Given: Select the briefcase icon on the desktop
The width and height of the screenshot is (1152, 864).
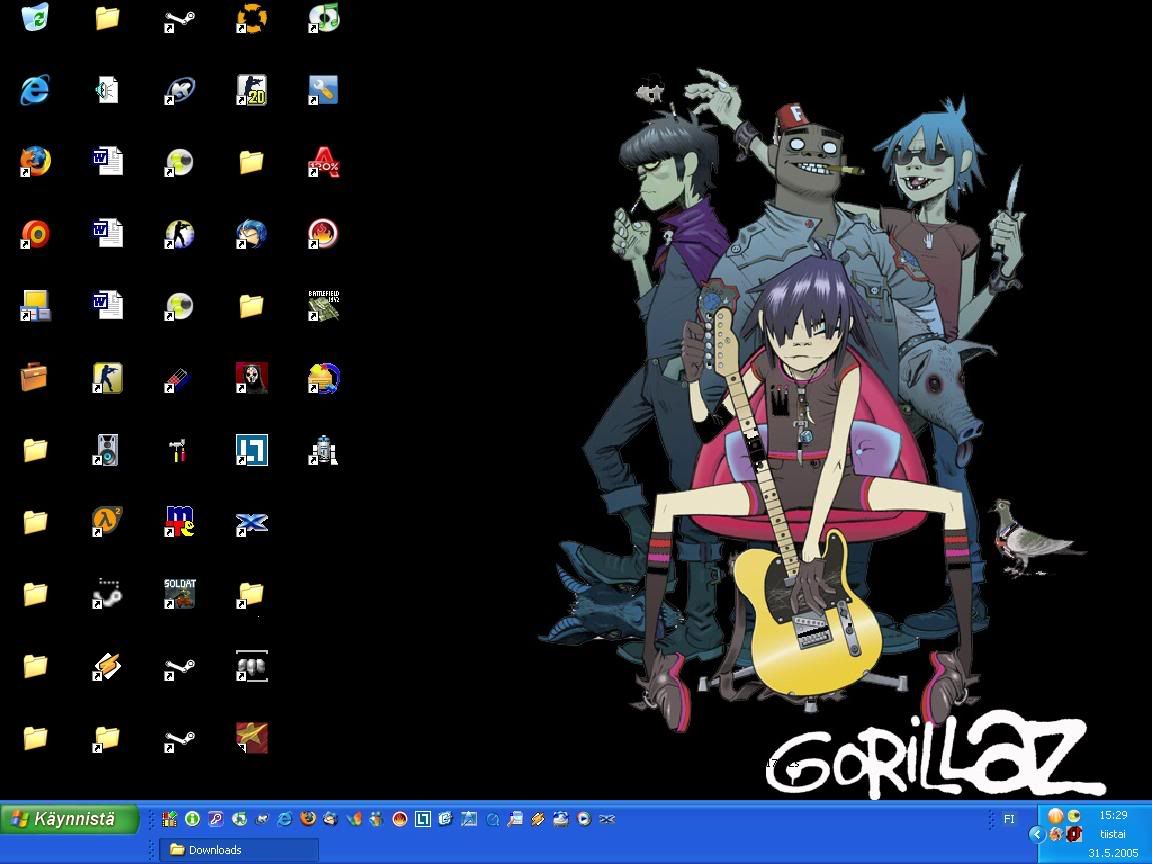Looking at the screenshot, I should pyautogui.click(x=35, y=378).
